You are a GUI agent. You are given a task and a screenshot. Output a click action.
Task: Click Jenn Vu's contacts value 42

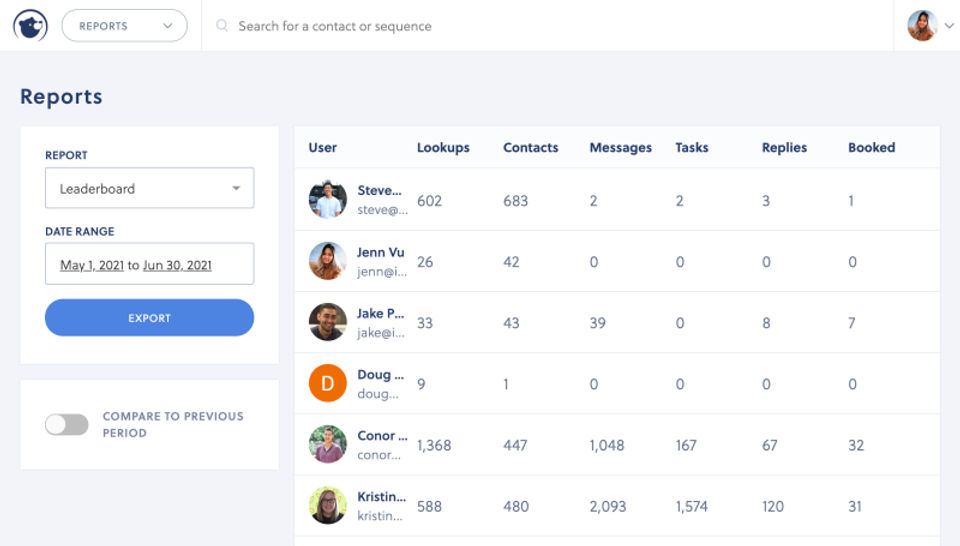(x=511, y=262)
